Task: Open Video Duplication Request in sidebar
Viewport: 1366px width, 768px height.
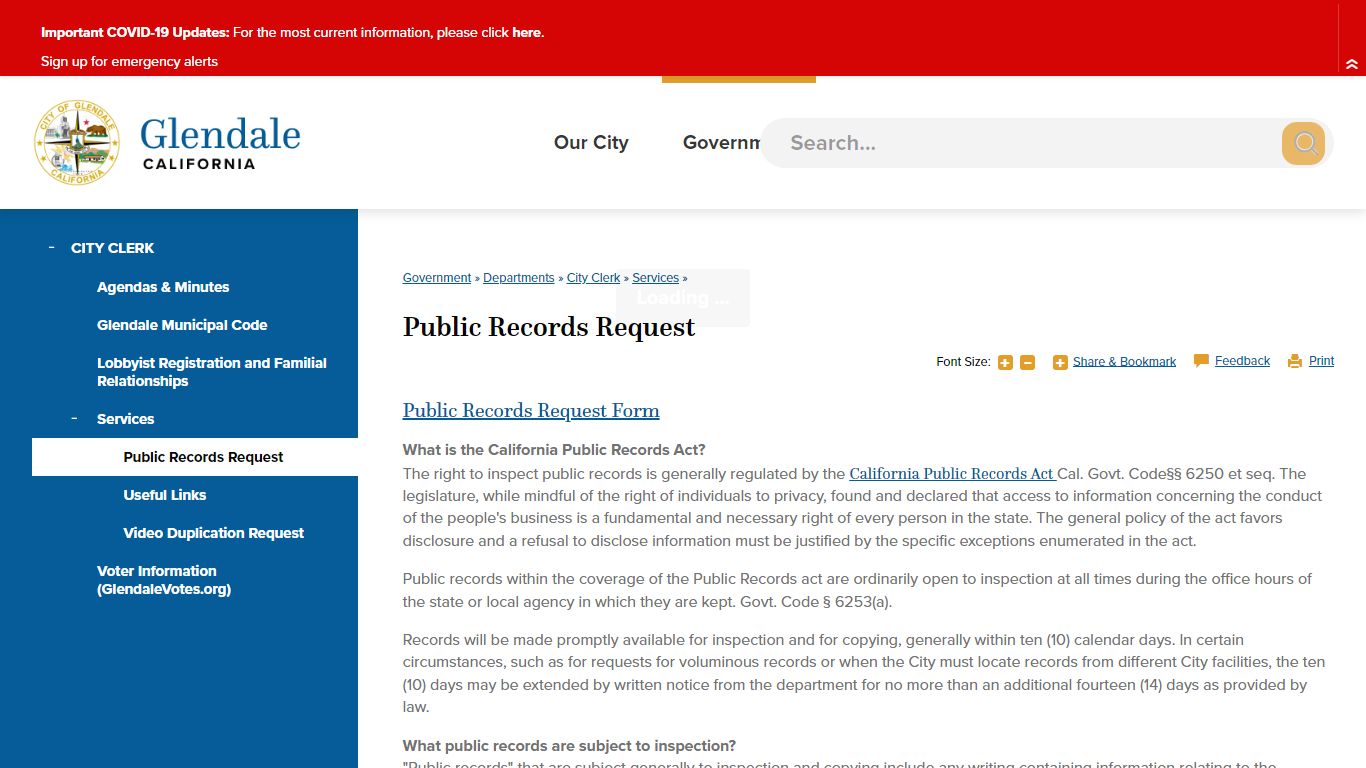Action: [214, 533]
